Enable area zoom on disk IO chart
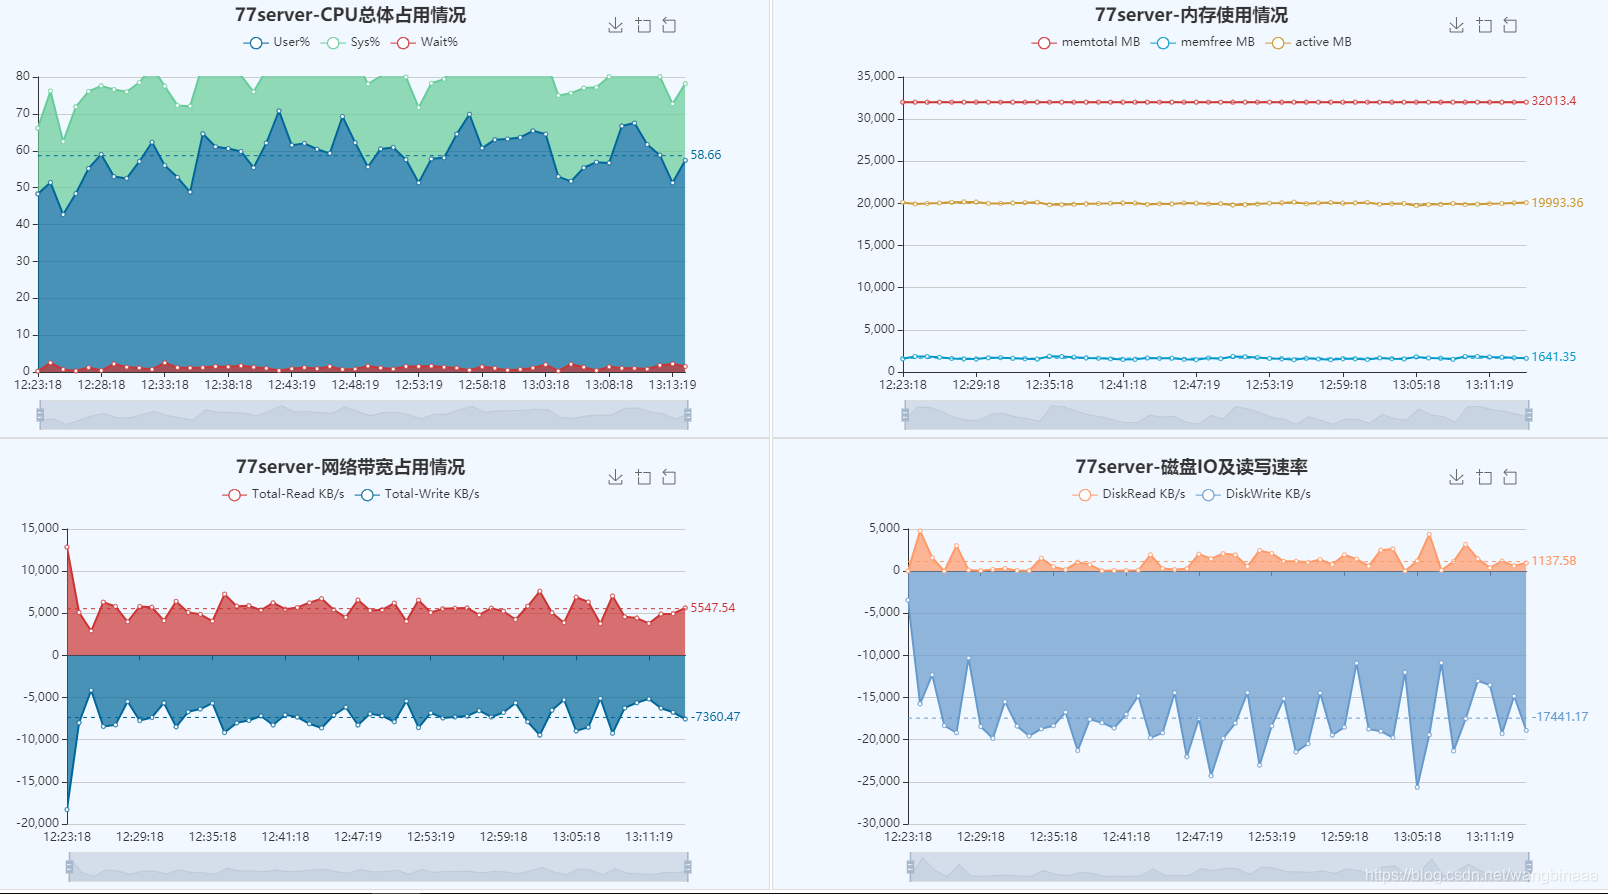The width and height of the screenshot is (1608, 894). click(1484, 477)
